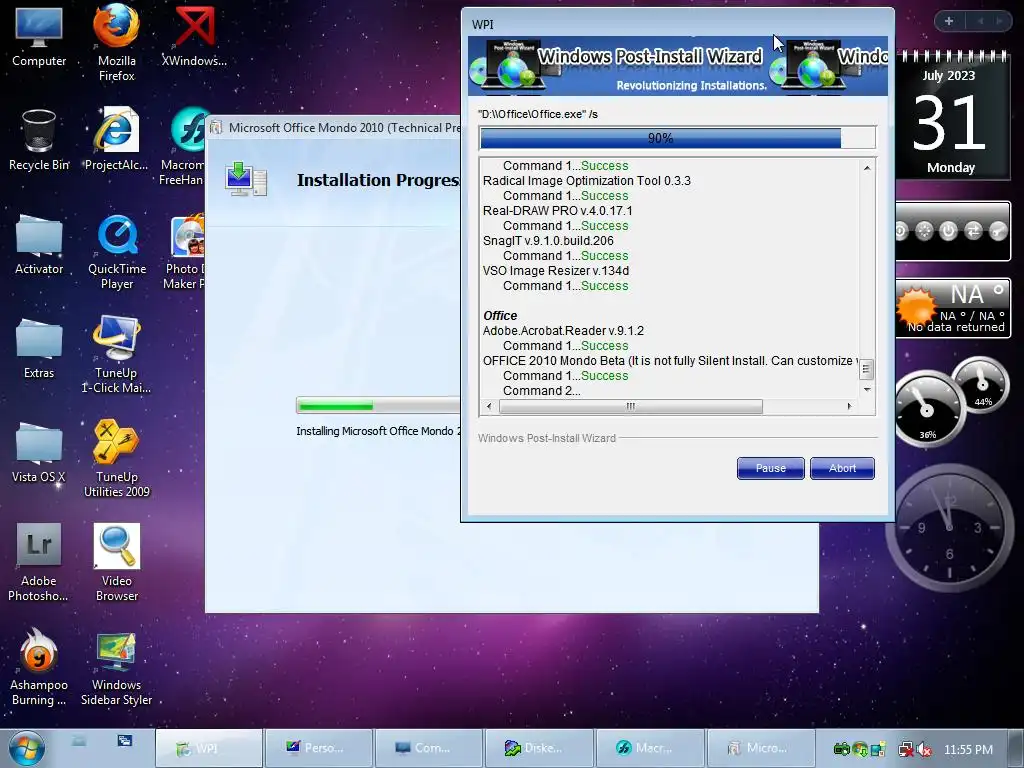The image size is (1024, 768).
Task: Click Microsoft Office Mondo 2010 window title bar
Action: pyautogui.click(x=334, y=128)
